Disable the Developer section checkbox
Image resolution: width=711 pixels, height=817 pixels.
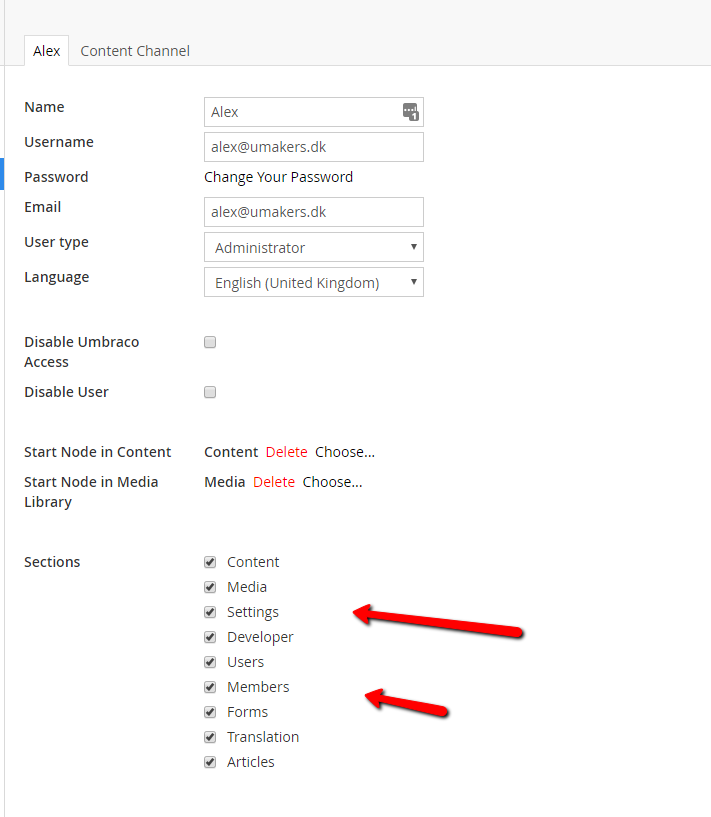(x=210, y=637)
